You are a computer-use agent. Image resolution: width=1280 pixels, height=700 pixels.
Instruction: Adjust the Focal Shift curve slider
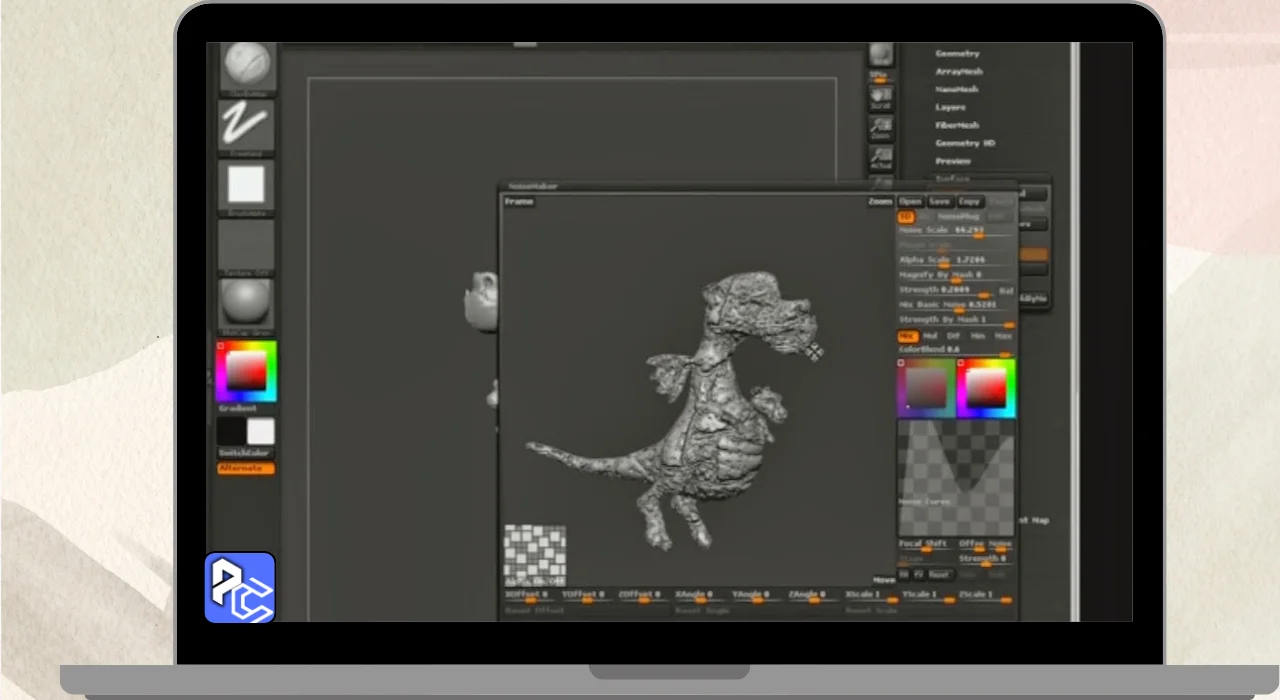[926, 545]
